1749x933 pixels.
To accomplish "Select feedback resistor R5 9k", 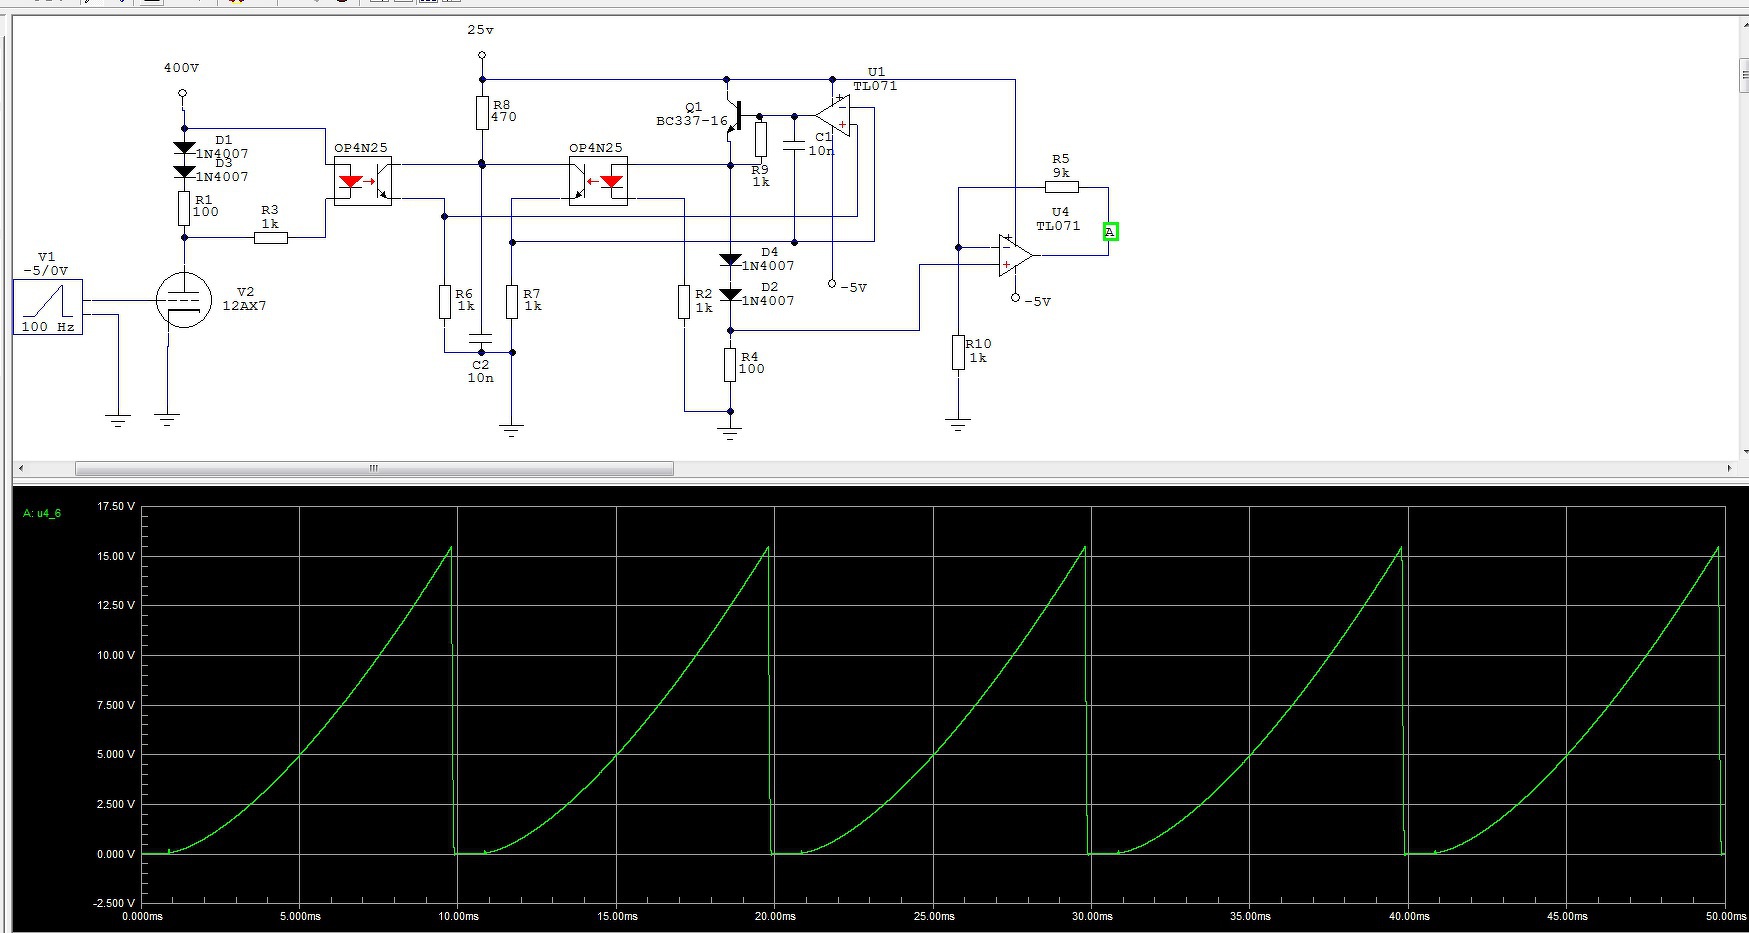I will pyautogui.click(x=1062, y=187).
